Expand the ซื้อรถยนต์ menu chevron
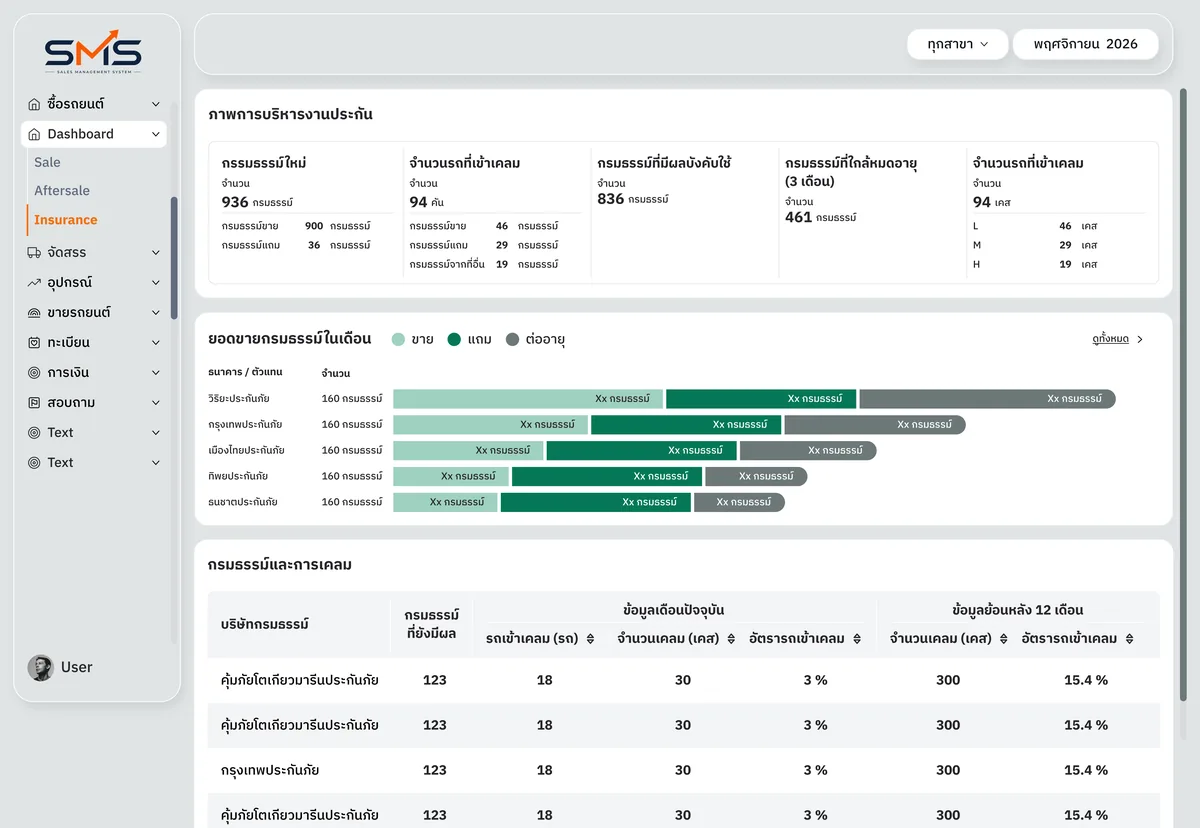The height and width of the screenshot is (828, 1200). pyautogui.click(x=155, y=104)
